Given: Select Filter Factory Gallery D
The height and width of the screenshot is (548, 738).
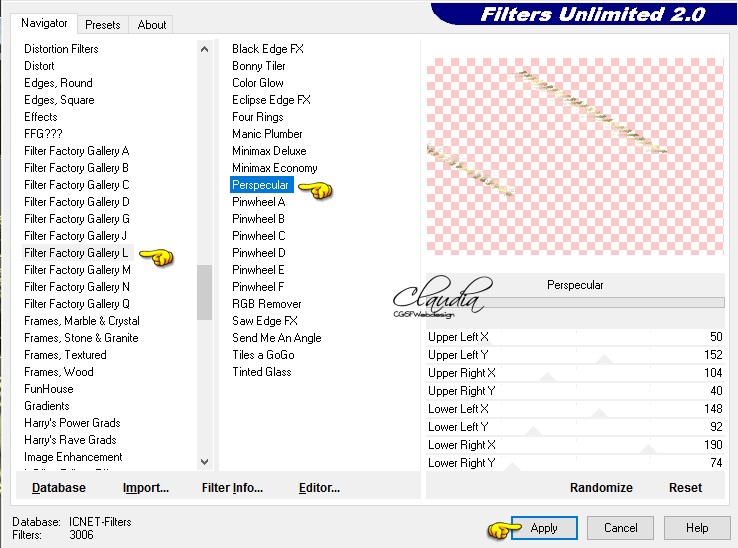Looking at the screenshot, I should [77, 201].
